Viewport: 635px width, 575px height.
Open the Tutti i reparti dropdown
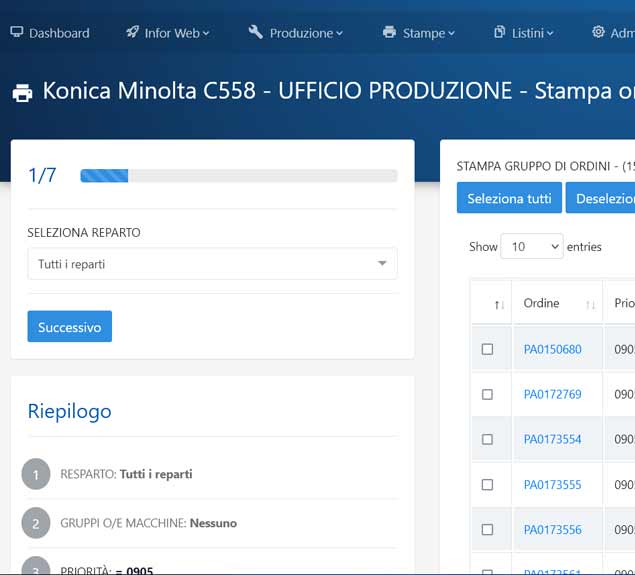click(x=212, y=264)
